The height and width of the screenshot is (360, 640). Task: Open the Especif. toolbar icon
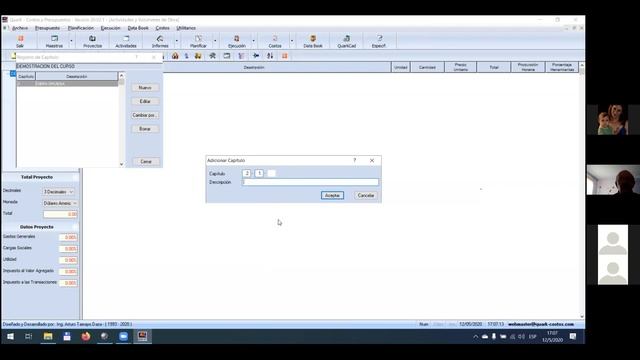379,41
